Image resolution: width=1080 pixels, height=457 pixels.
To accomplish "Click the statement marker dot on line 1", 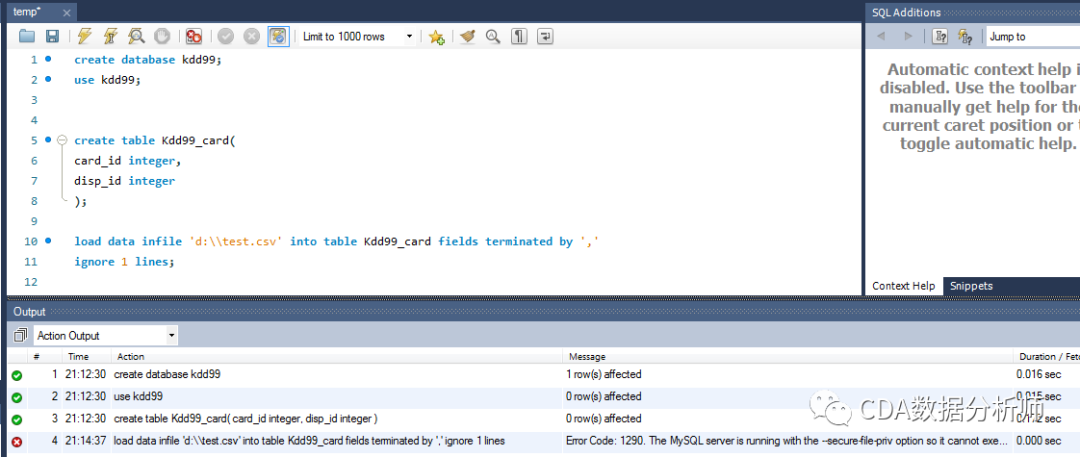I will pyautogui.click(x=48, y=59).
